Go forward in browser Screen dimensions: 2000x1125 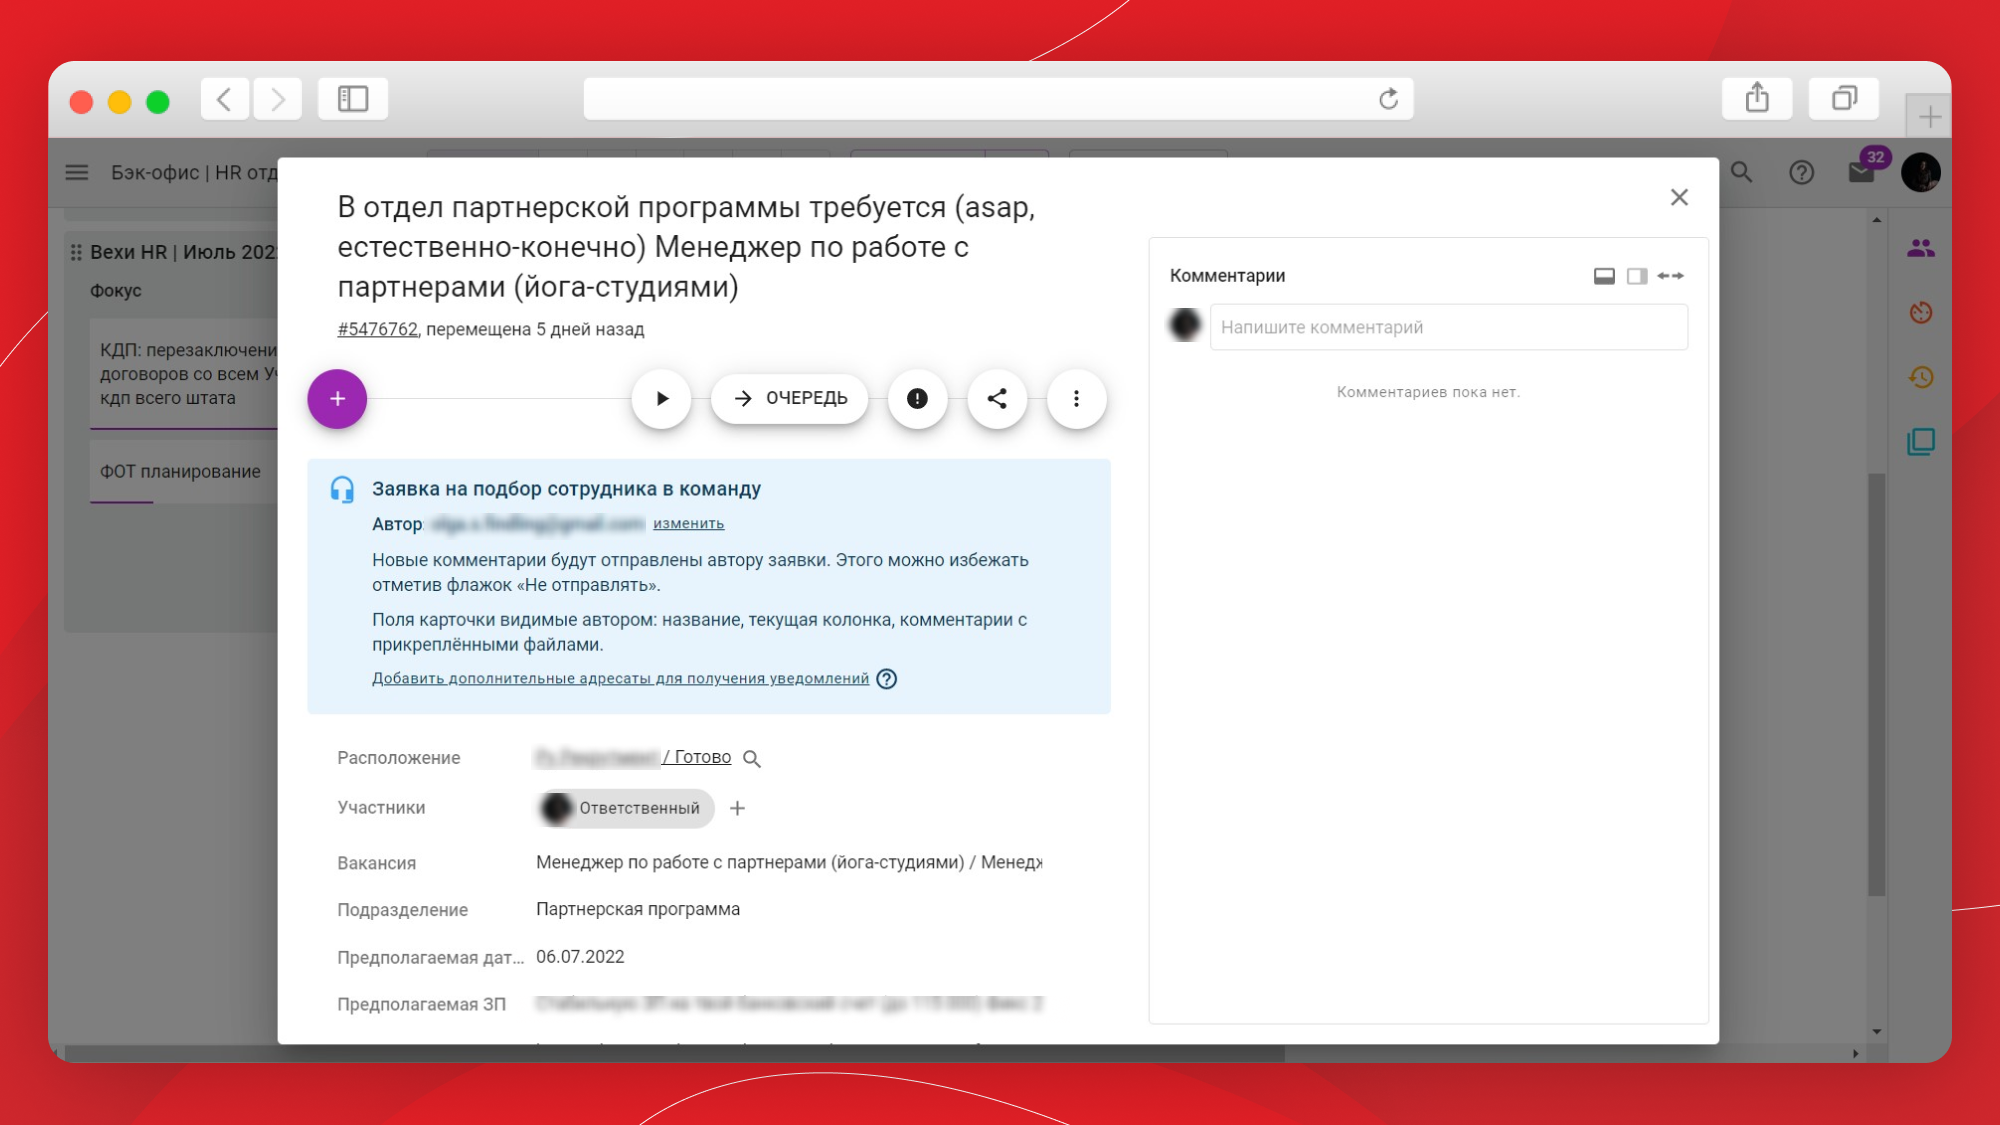[x=277, y=99]
